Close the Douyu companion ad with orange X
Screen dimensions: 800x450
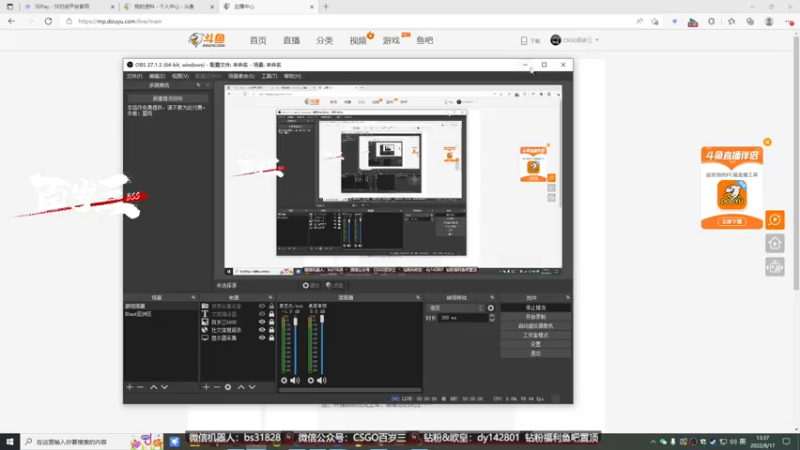click(x=767, y=142)
